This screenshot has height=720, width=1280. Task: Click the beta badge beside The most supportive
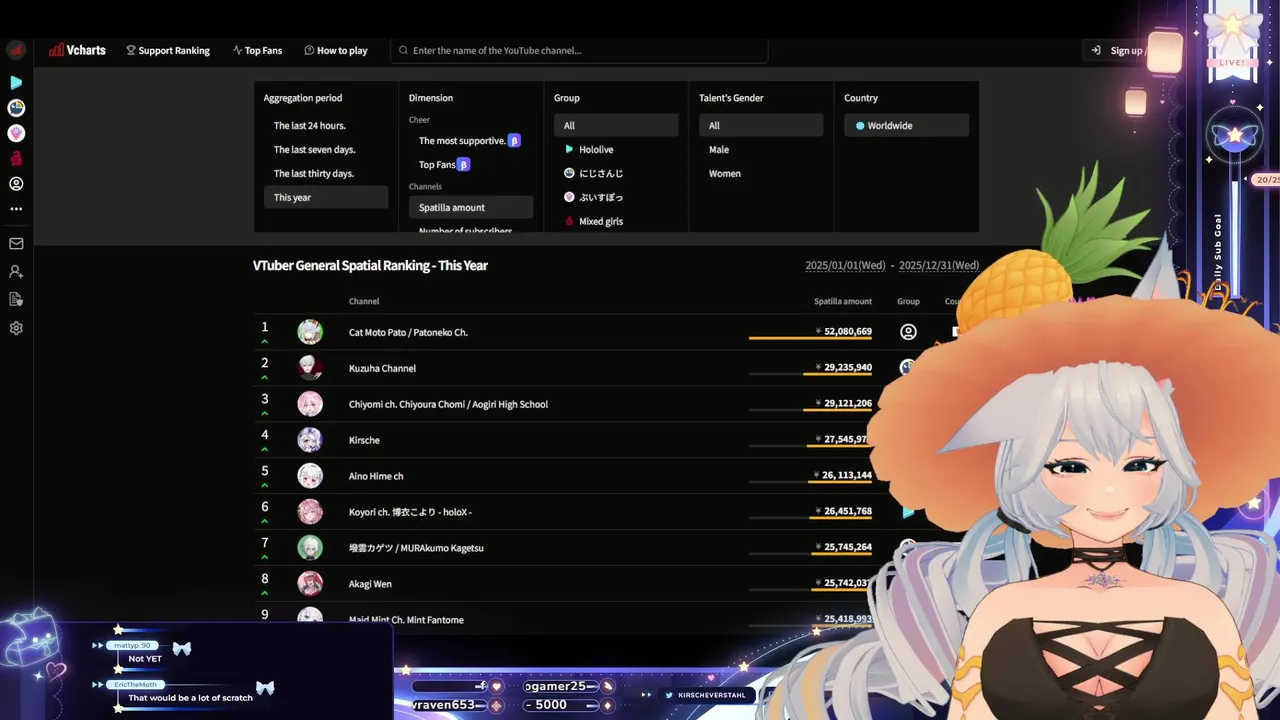coord(514,141)
